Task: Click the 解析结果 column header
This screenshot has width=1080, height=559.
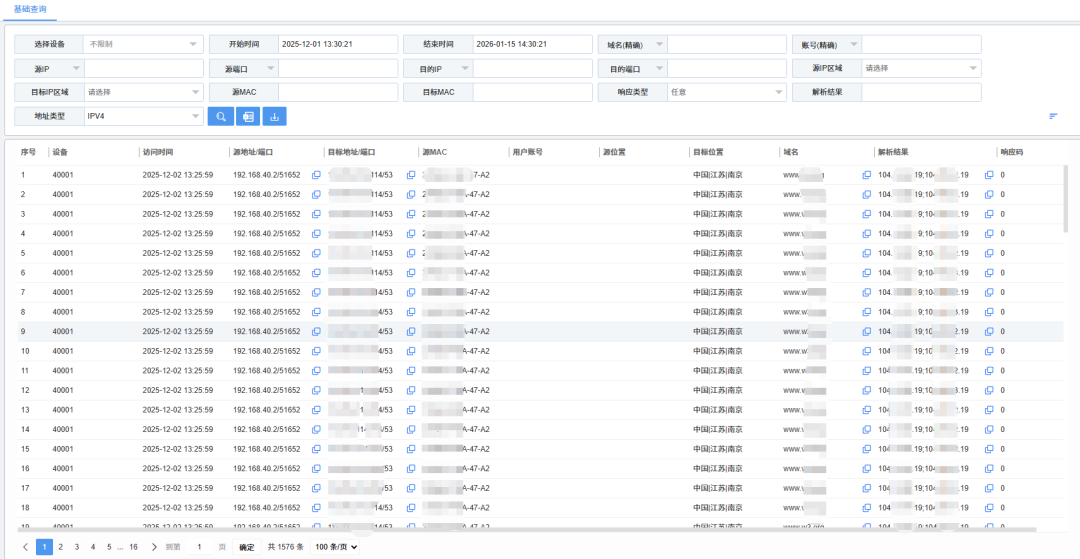Action: (893, 152)
